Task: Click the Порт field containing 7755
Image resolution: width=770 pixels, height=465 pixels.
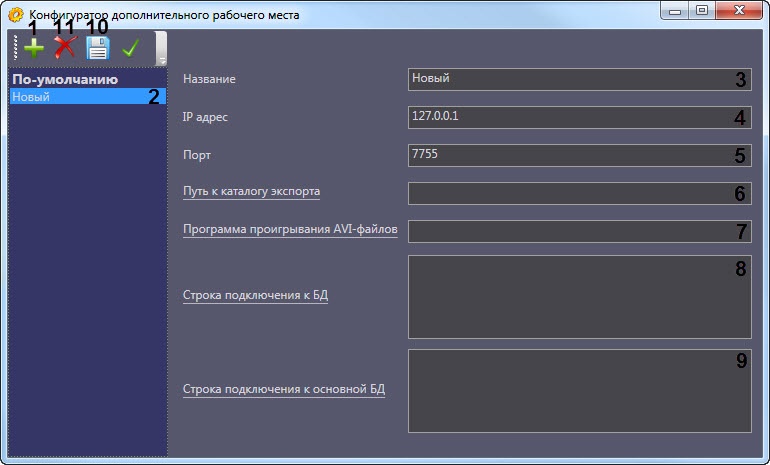Action: tap(578, 155)
